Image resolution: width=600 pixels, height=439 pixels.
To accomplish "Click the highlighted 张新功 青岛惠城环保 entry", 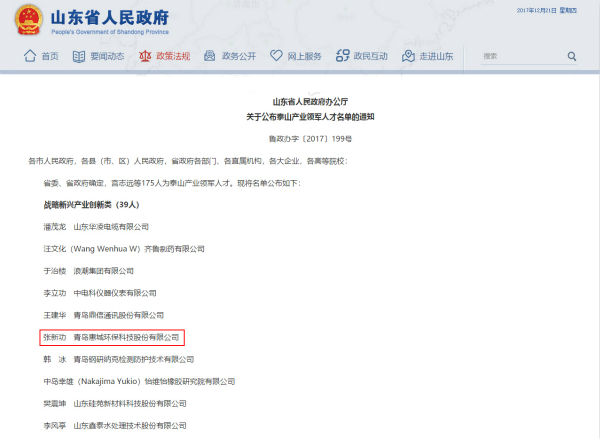I will tap(111, 338).
